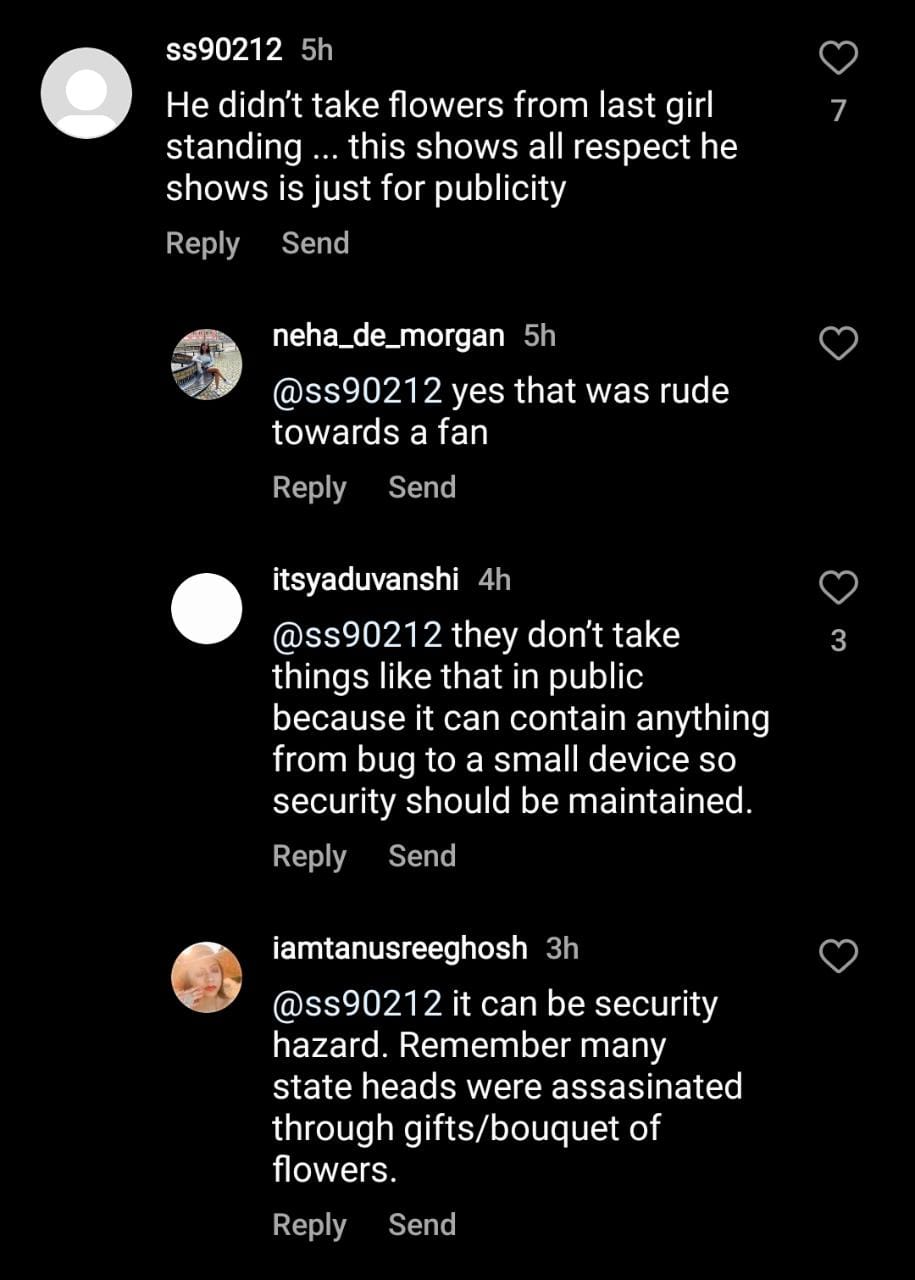
Task: Send ss90212's comment to someone
Action: tap(315, 244)
